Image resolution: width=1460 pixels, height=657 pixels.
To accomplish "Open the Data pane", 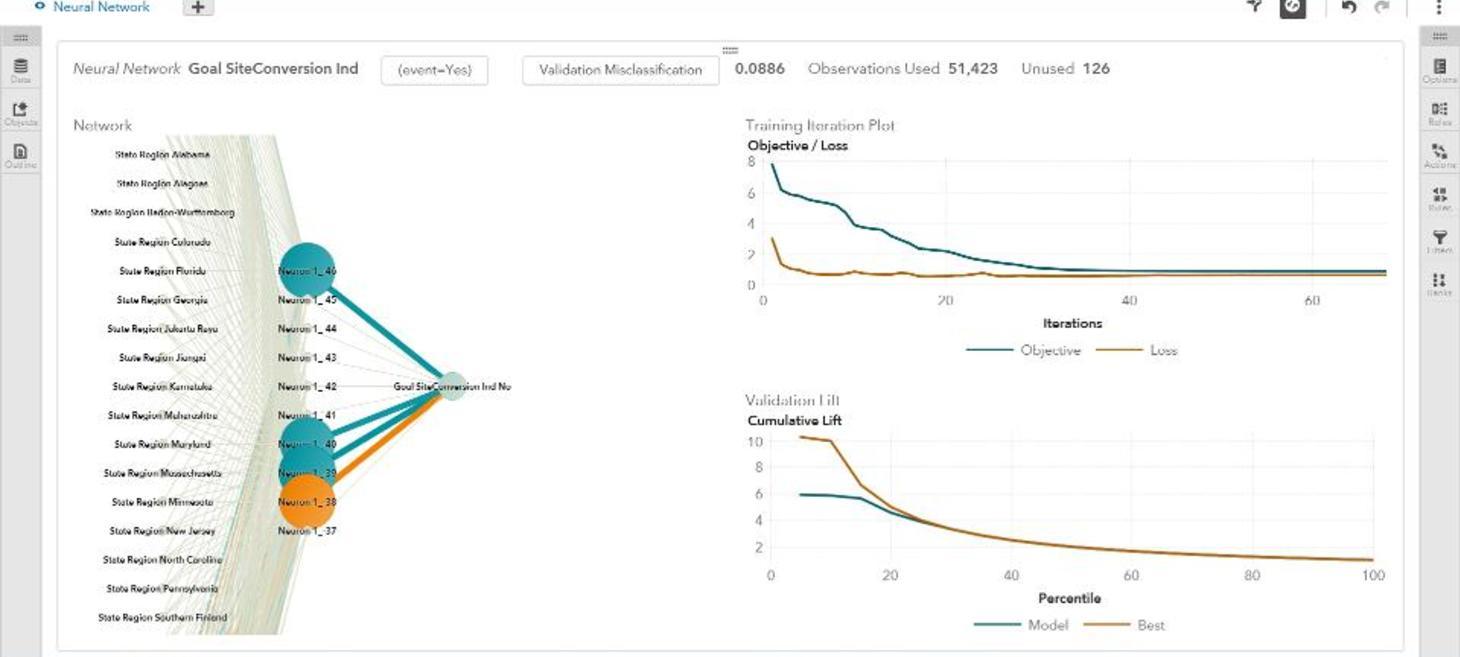I will point(20,70).
